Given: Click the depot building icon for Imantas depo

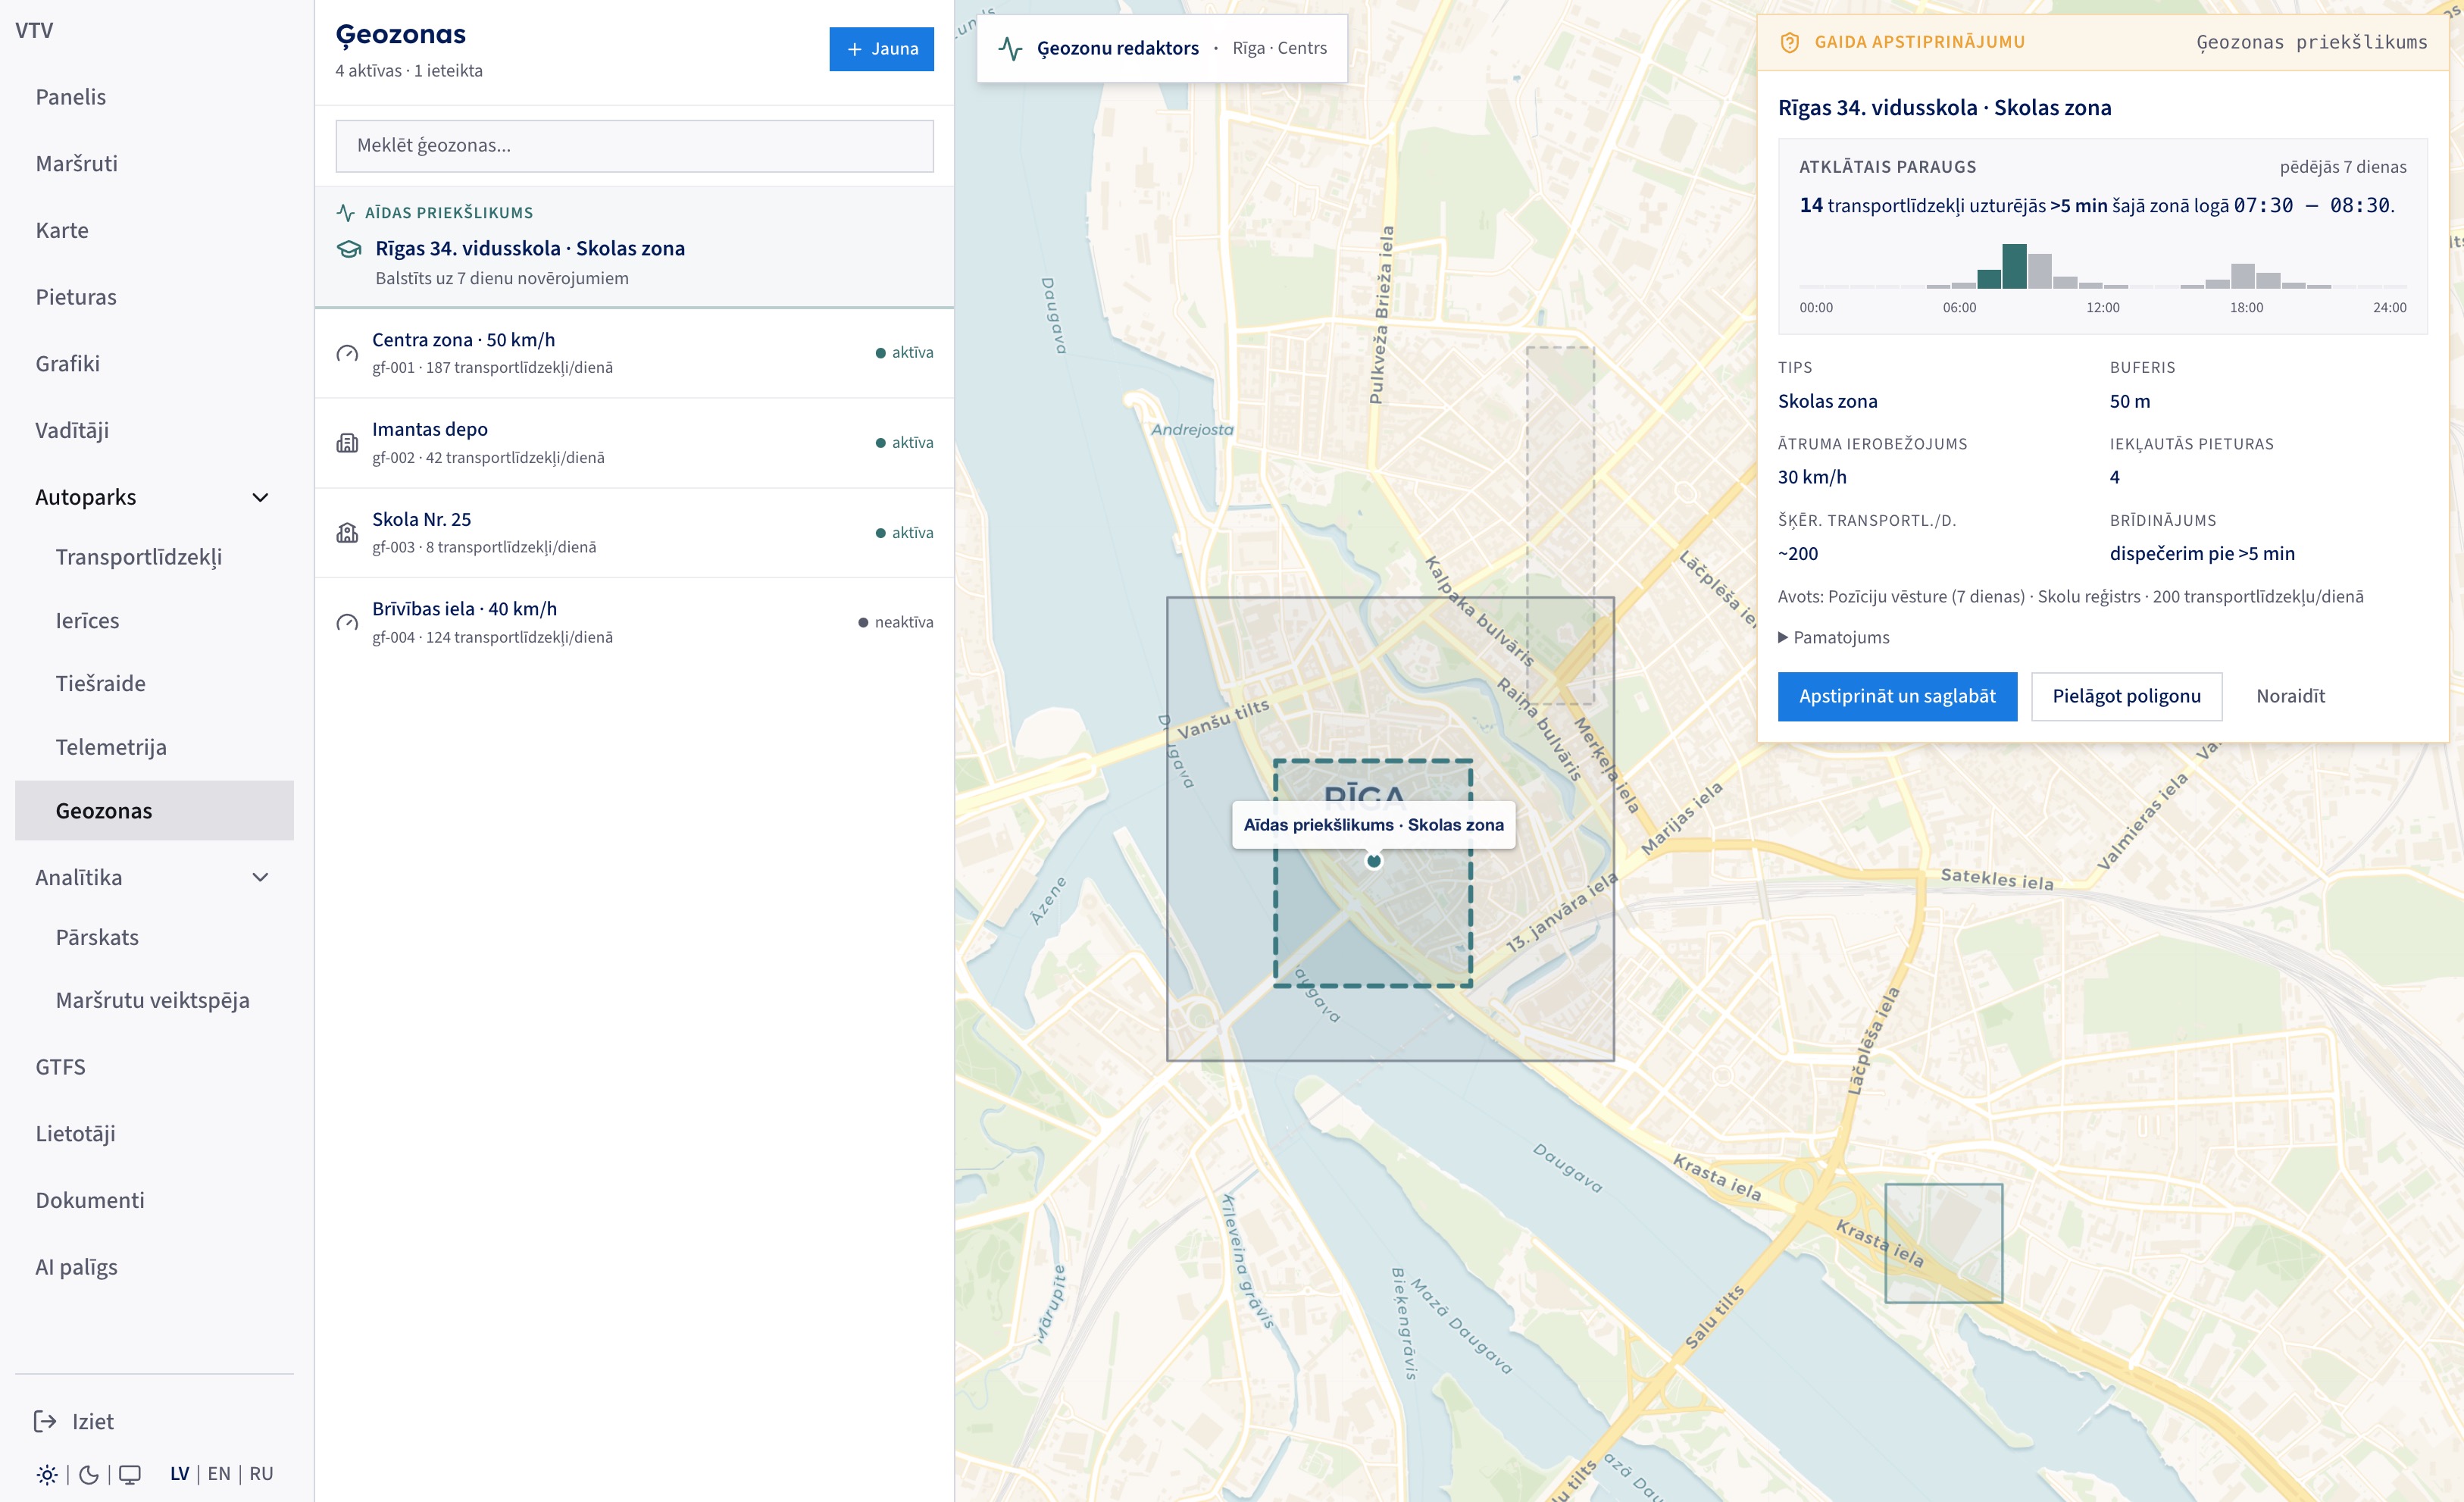Looking at the screenshot, I should (x=347, y=443).
